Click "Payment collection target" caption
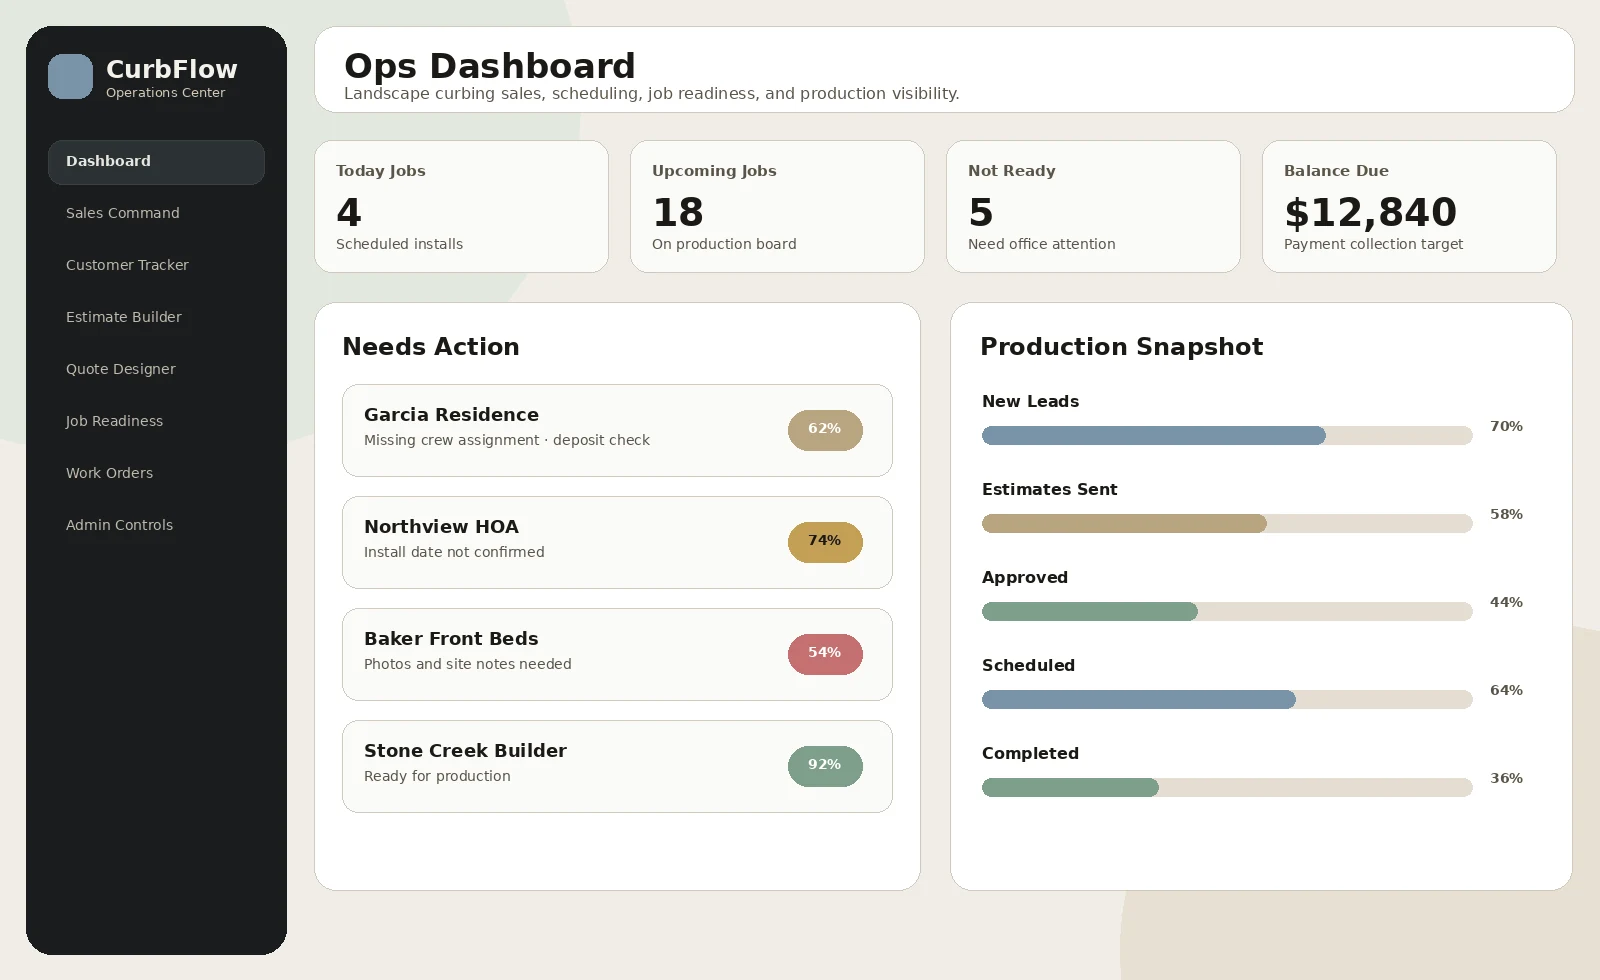 (1373, 244)
